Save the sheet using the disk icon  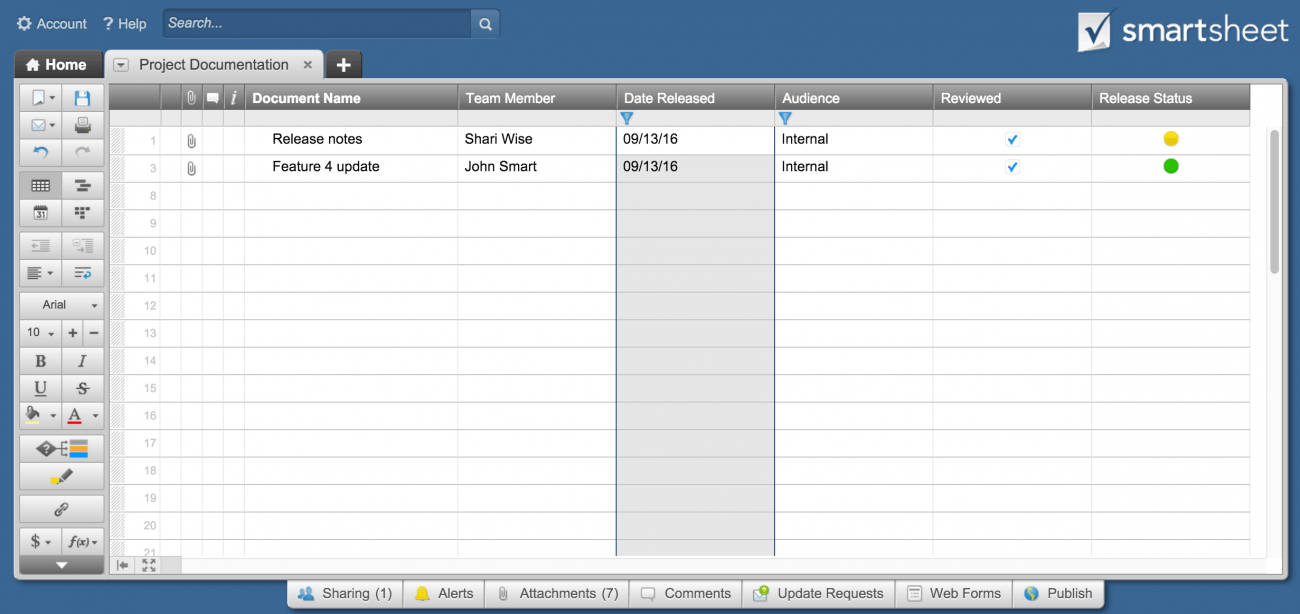[x=83, y=97]
